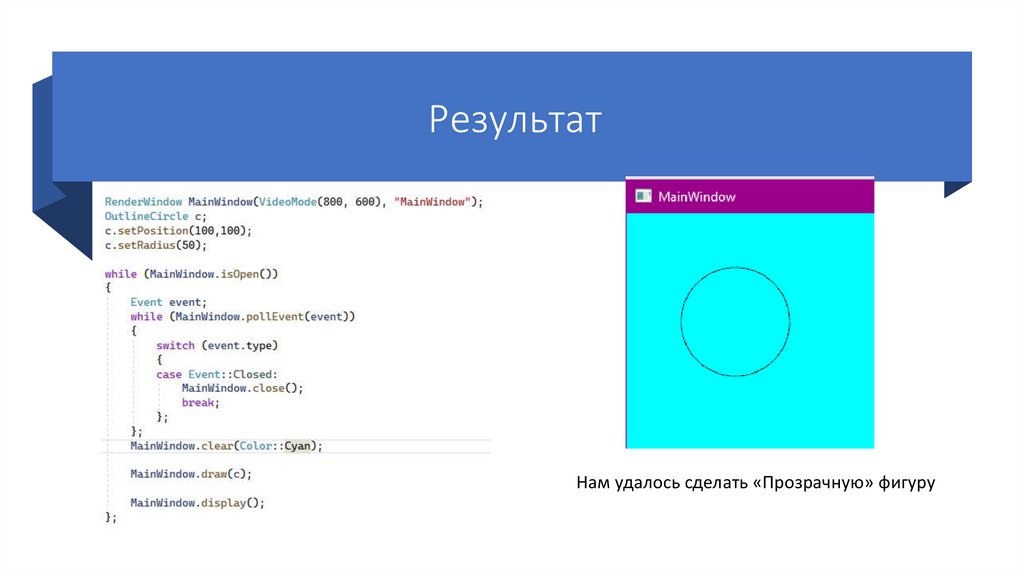Click the code line "OutlineCircle c;"

pyautogui.click(x=155, y=216)
